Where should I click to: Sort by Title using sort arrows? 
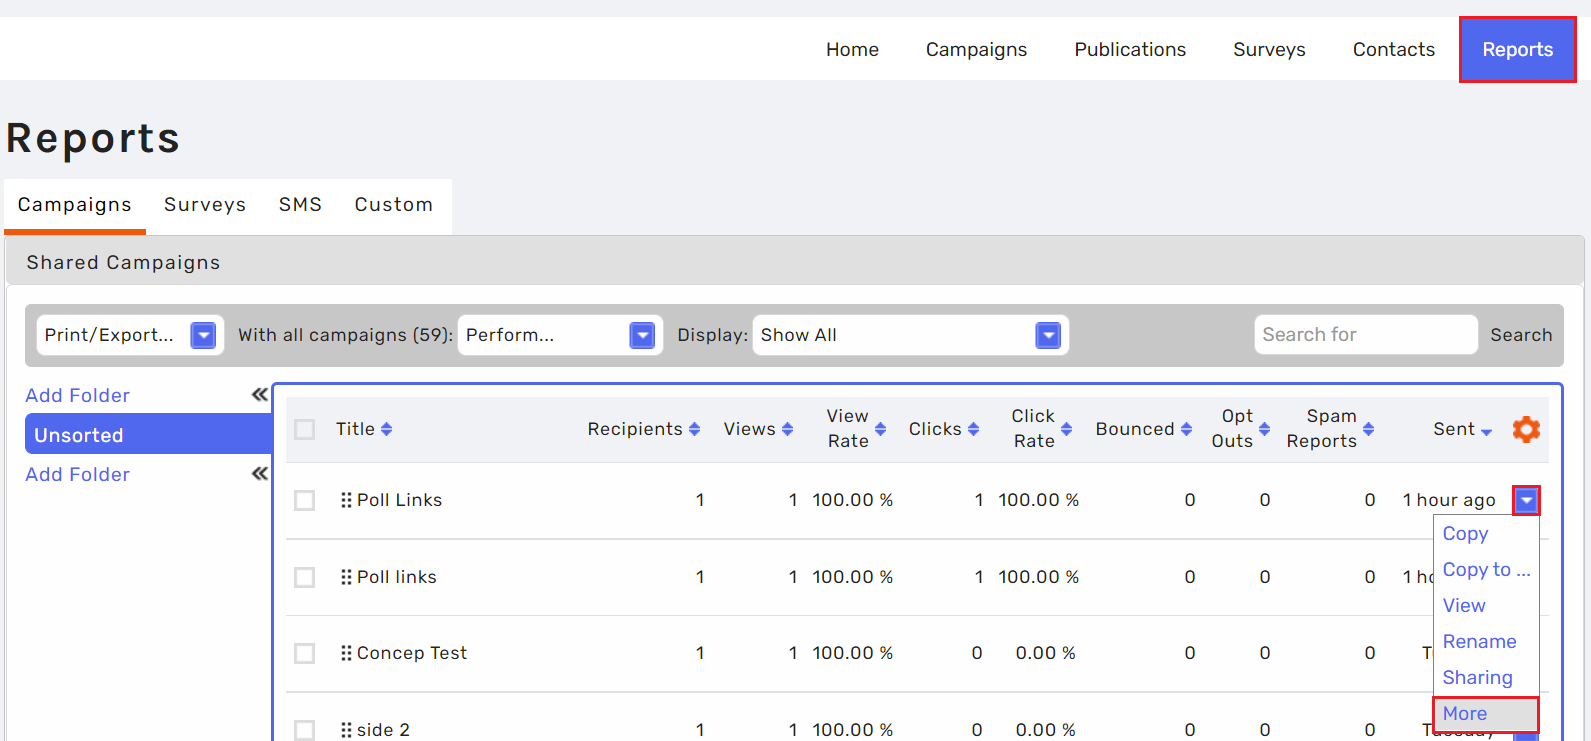point(386,429)
